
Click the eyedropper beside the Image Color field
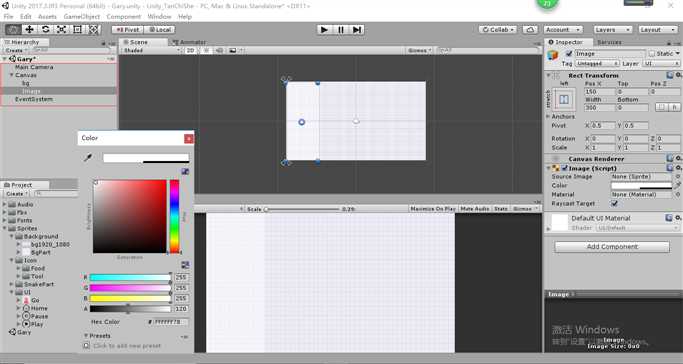click(677, 185)
